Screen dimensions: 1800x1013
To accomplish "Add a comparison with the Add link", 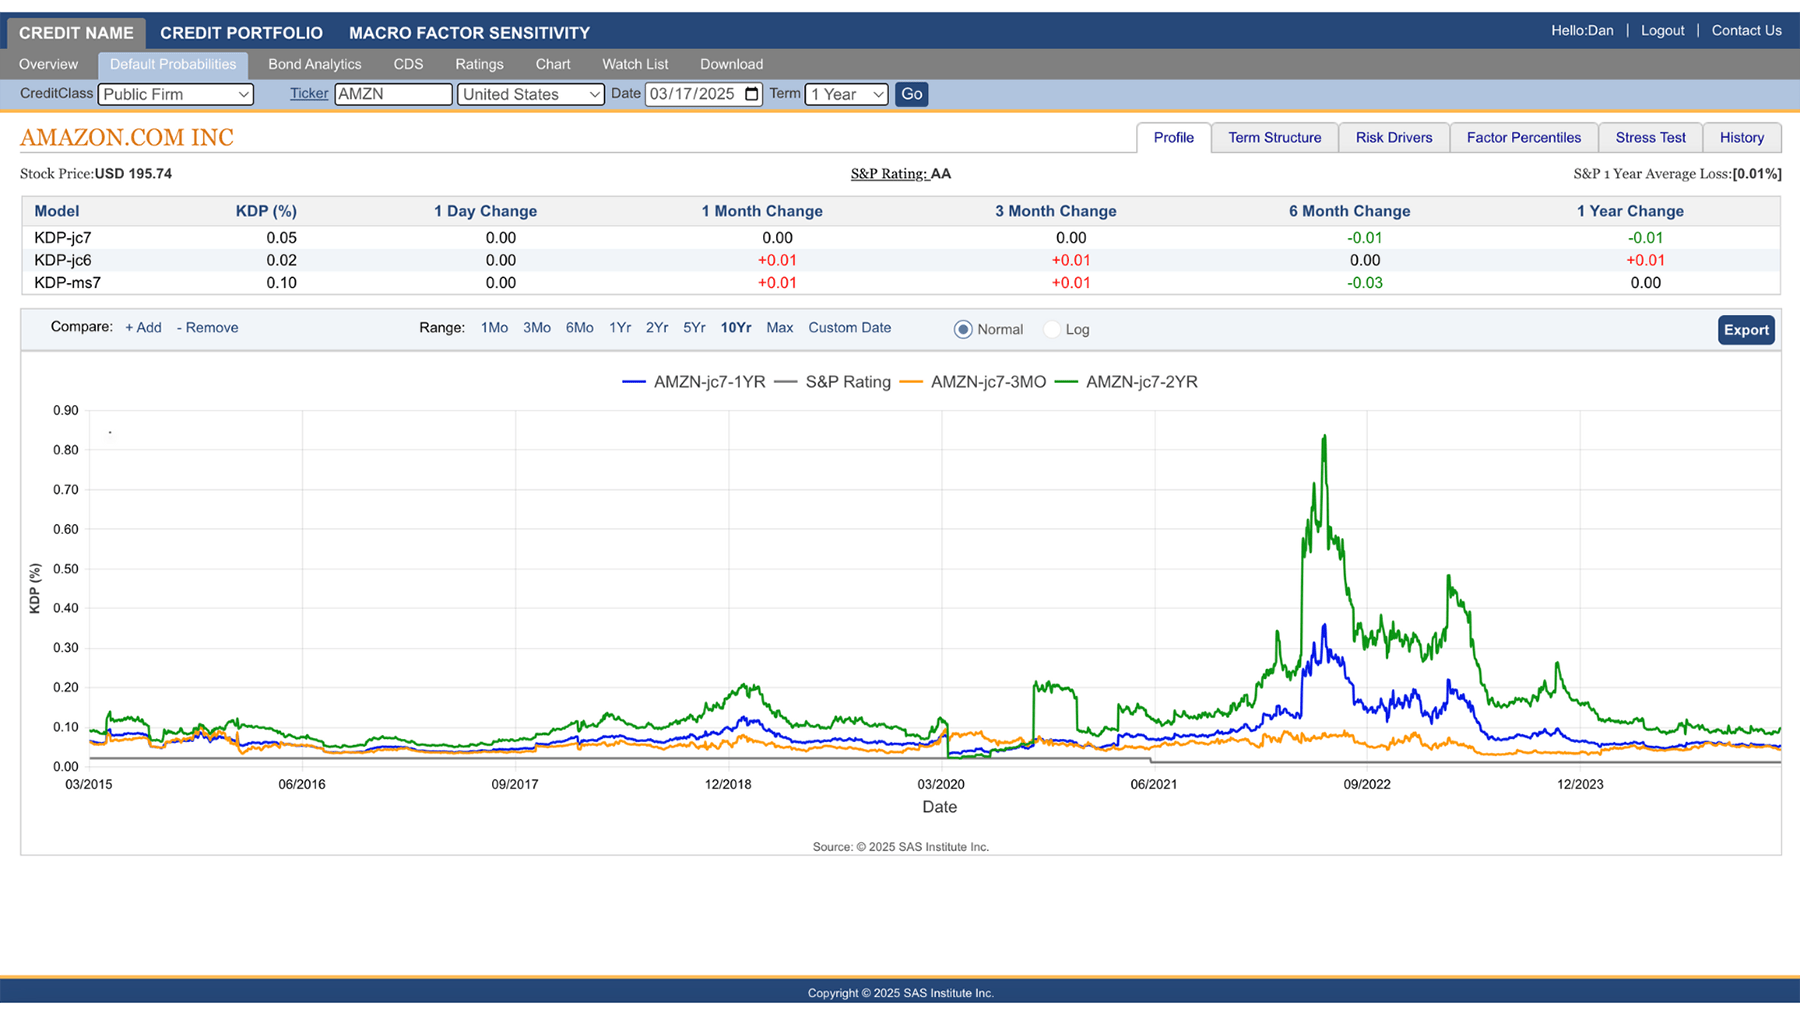I will pos(143,327).
